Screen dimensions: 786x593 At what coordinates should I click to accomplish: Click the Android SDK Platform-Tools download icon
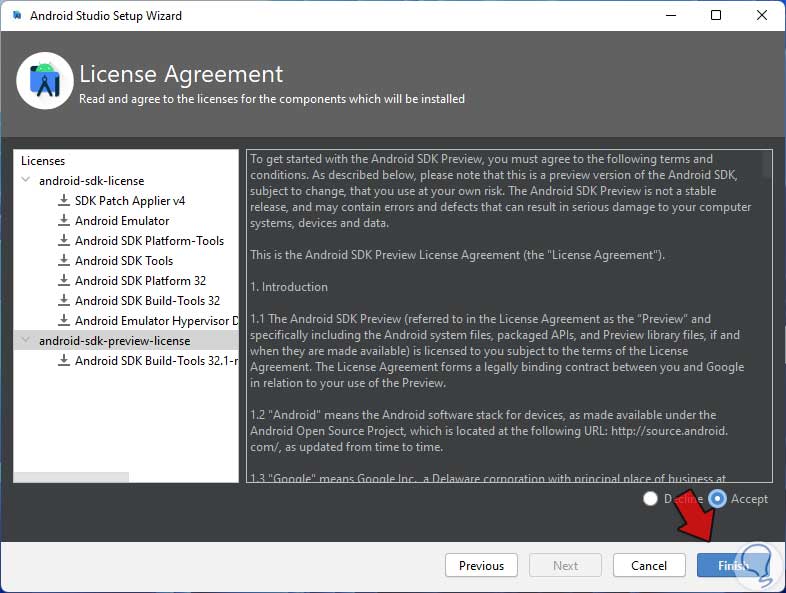click(64, 241)
